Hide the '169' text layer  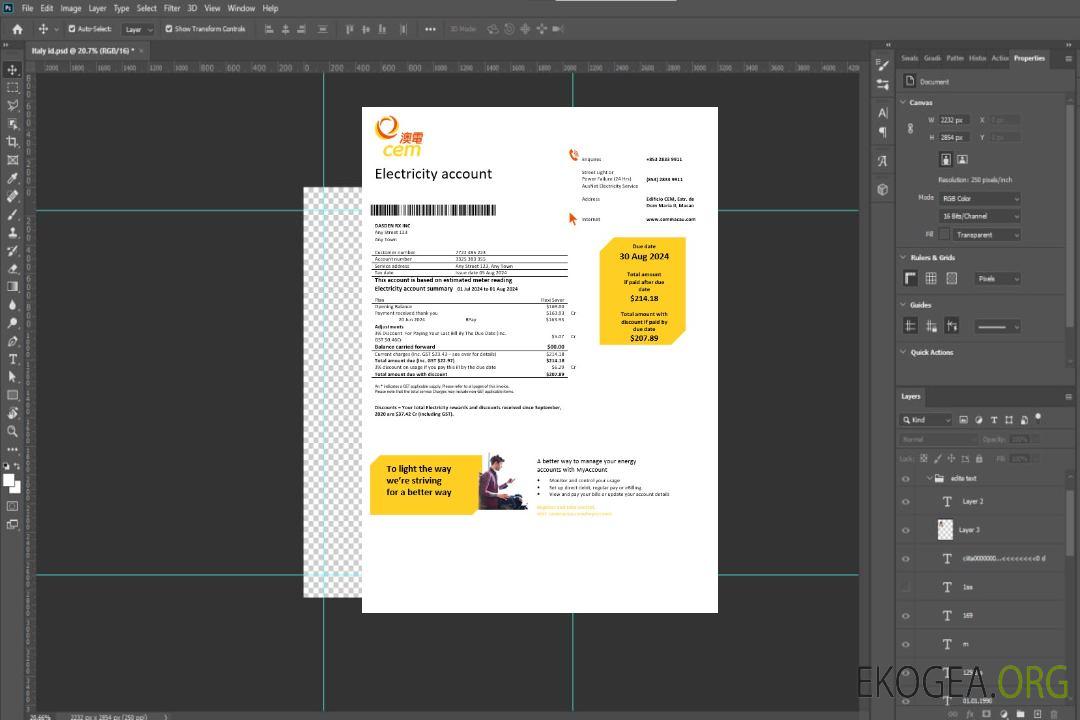(906, 616)
